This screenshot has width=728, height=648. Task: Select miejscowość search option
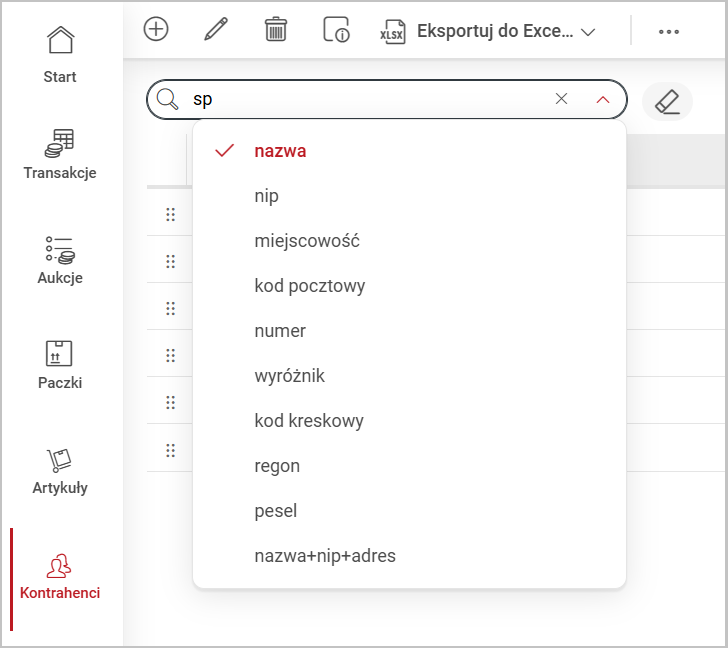[x=306, y=241]
